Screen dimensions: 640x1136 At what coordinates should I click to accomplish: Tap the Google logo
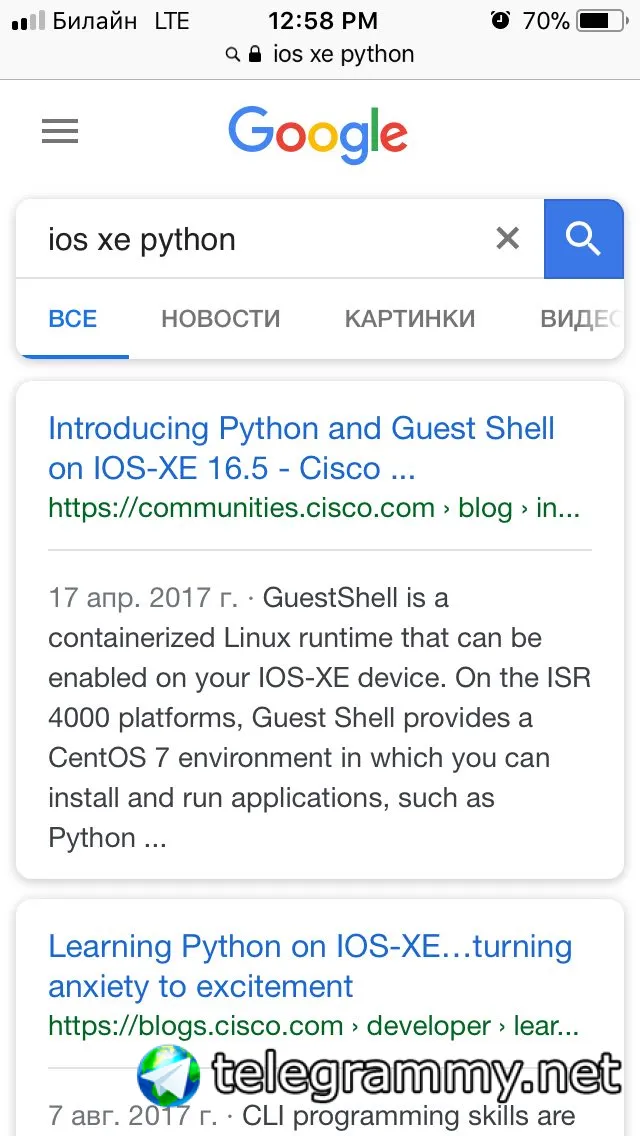(x=318, y=135)
